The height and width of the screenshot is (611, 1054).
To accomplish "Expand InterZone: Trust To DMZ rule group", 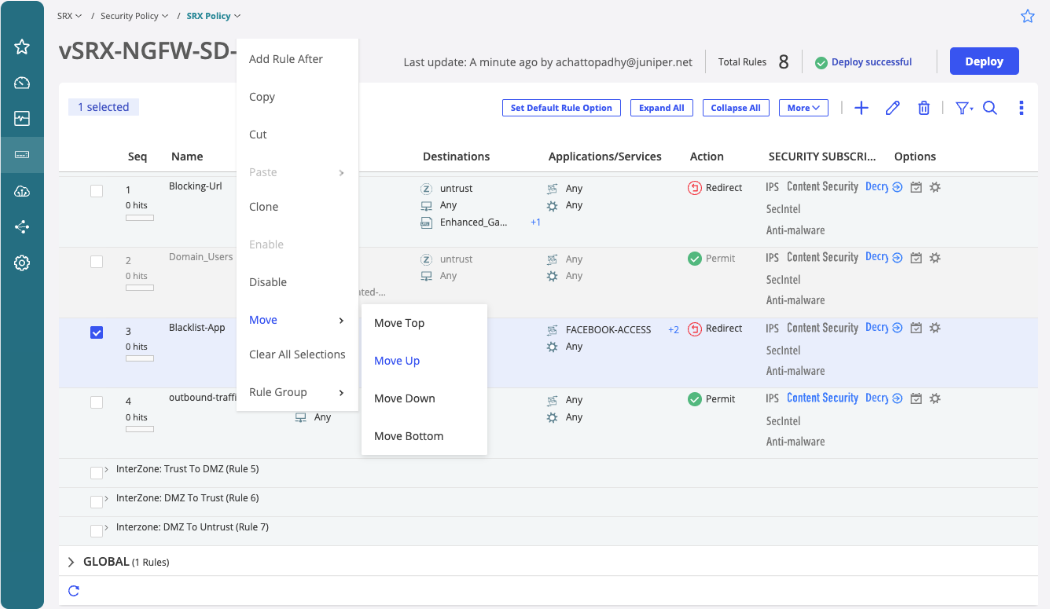I will coord(106,469).
